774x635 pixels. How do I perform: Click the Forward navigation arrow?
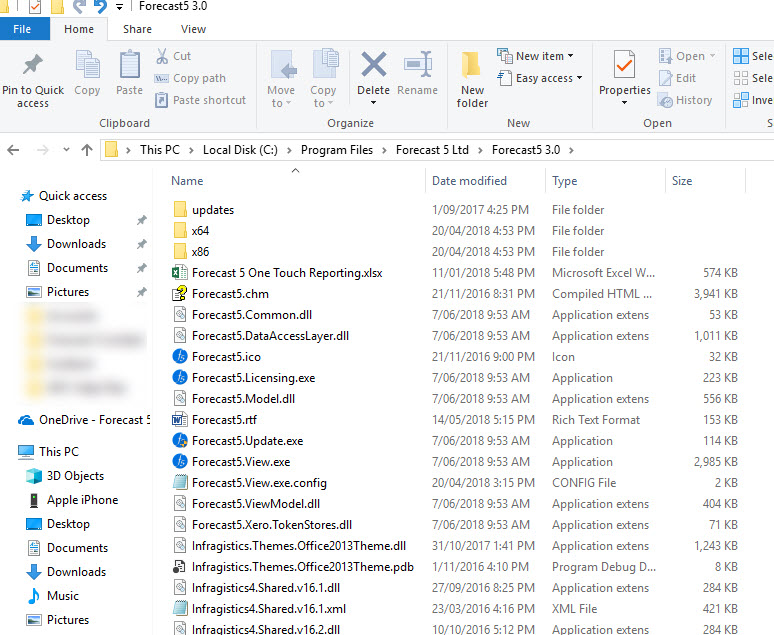point(43,150)
